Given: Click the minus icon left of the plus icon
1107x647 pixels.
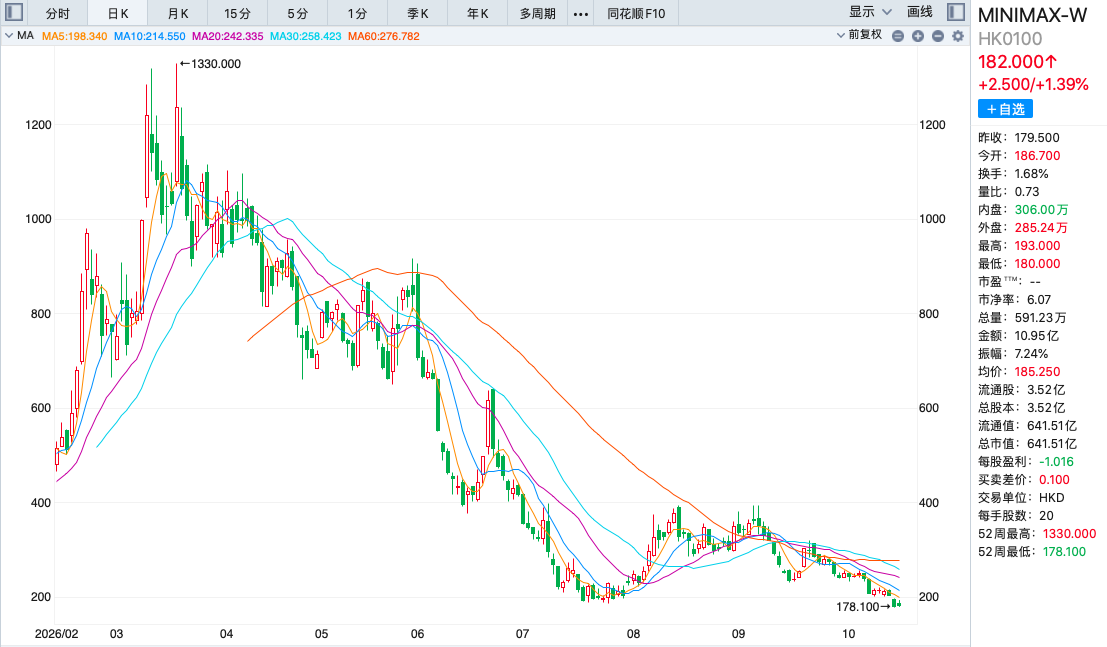Looking at the screenshot, I should click(x=898, y=36).
